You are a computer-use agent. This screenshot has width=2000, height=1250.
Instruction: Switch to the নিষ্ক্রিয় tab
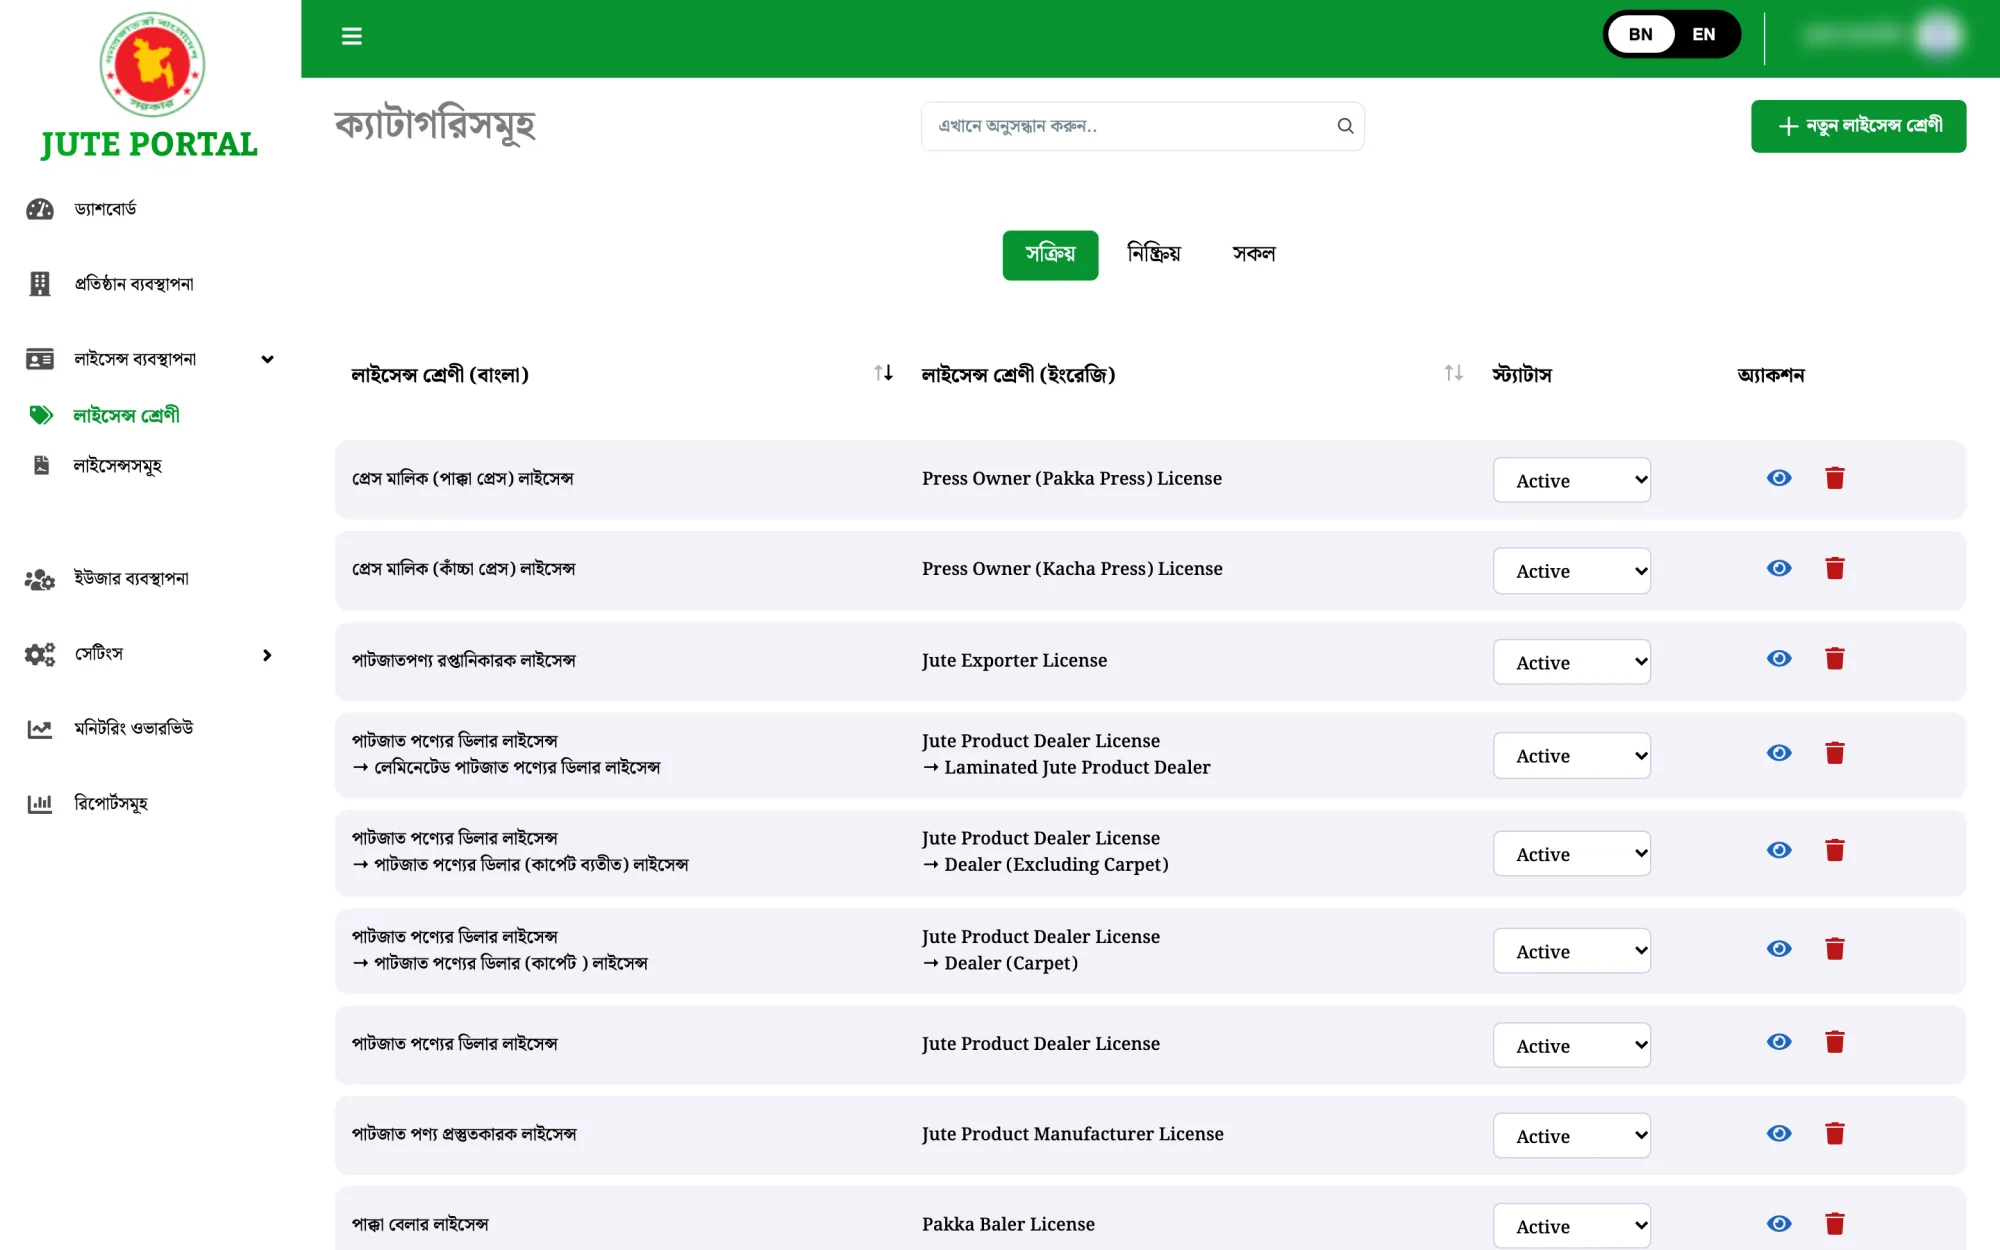click(x=1153, y=254)
